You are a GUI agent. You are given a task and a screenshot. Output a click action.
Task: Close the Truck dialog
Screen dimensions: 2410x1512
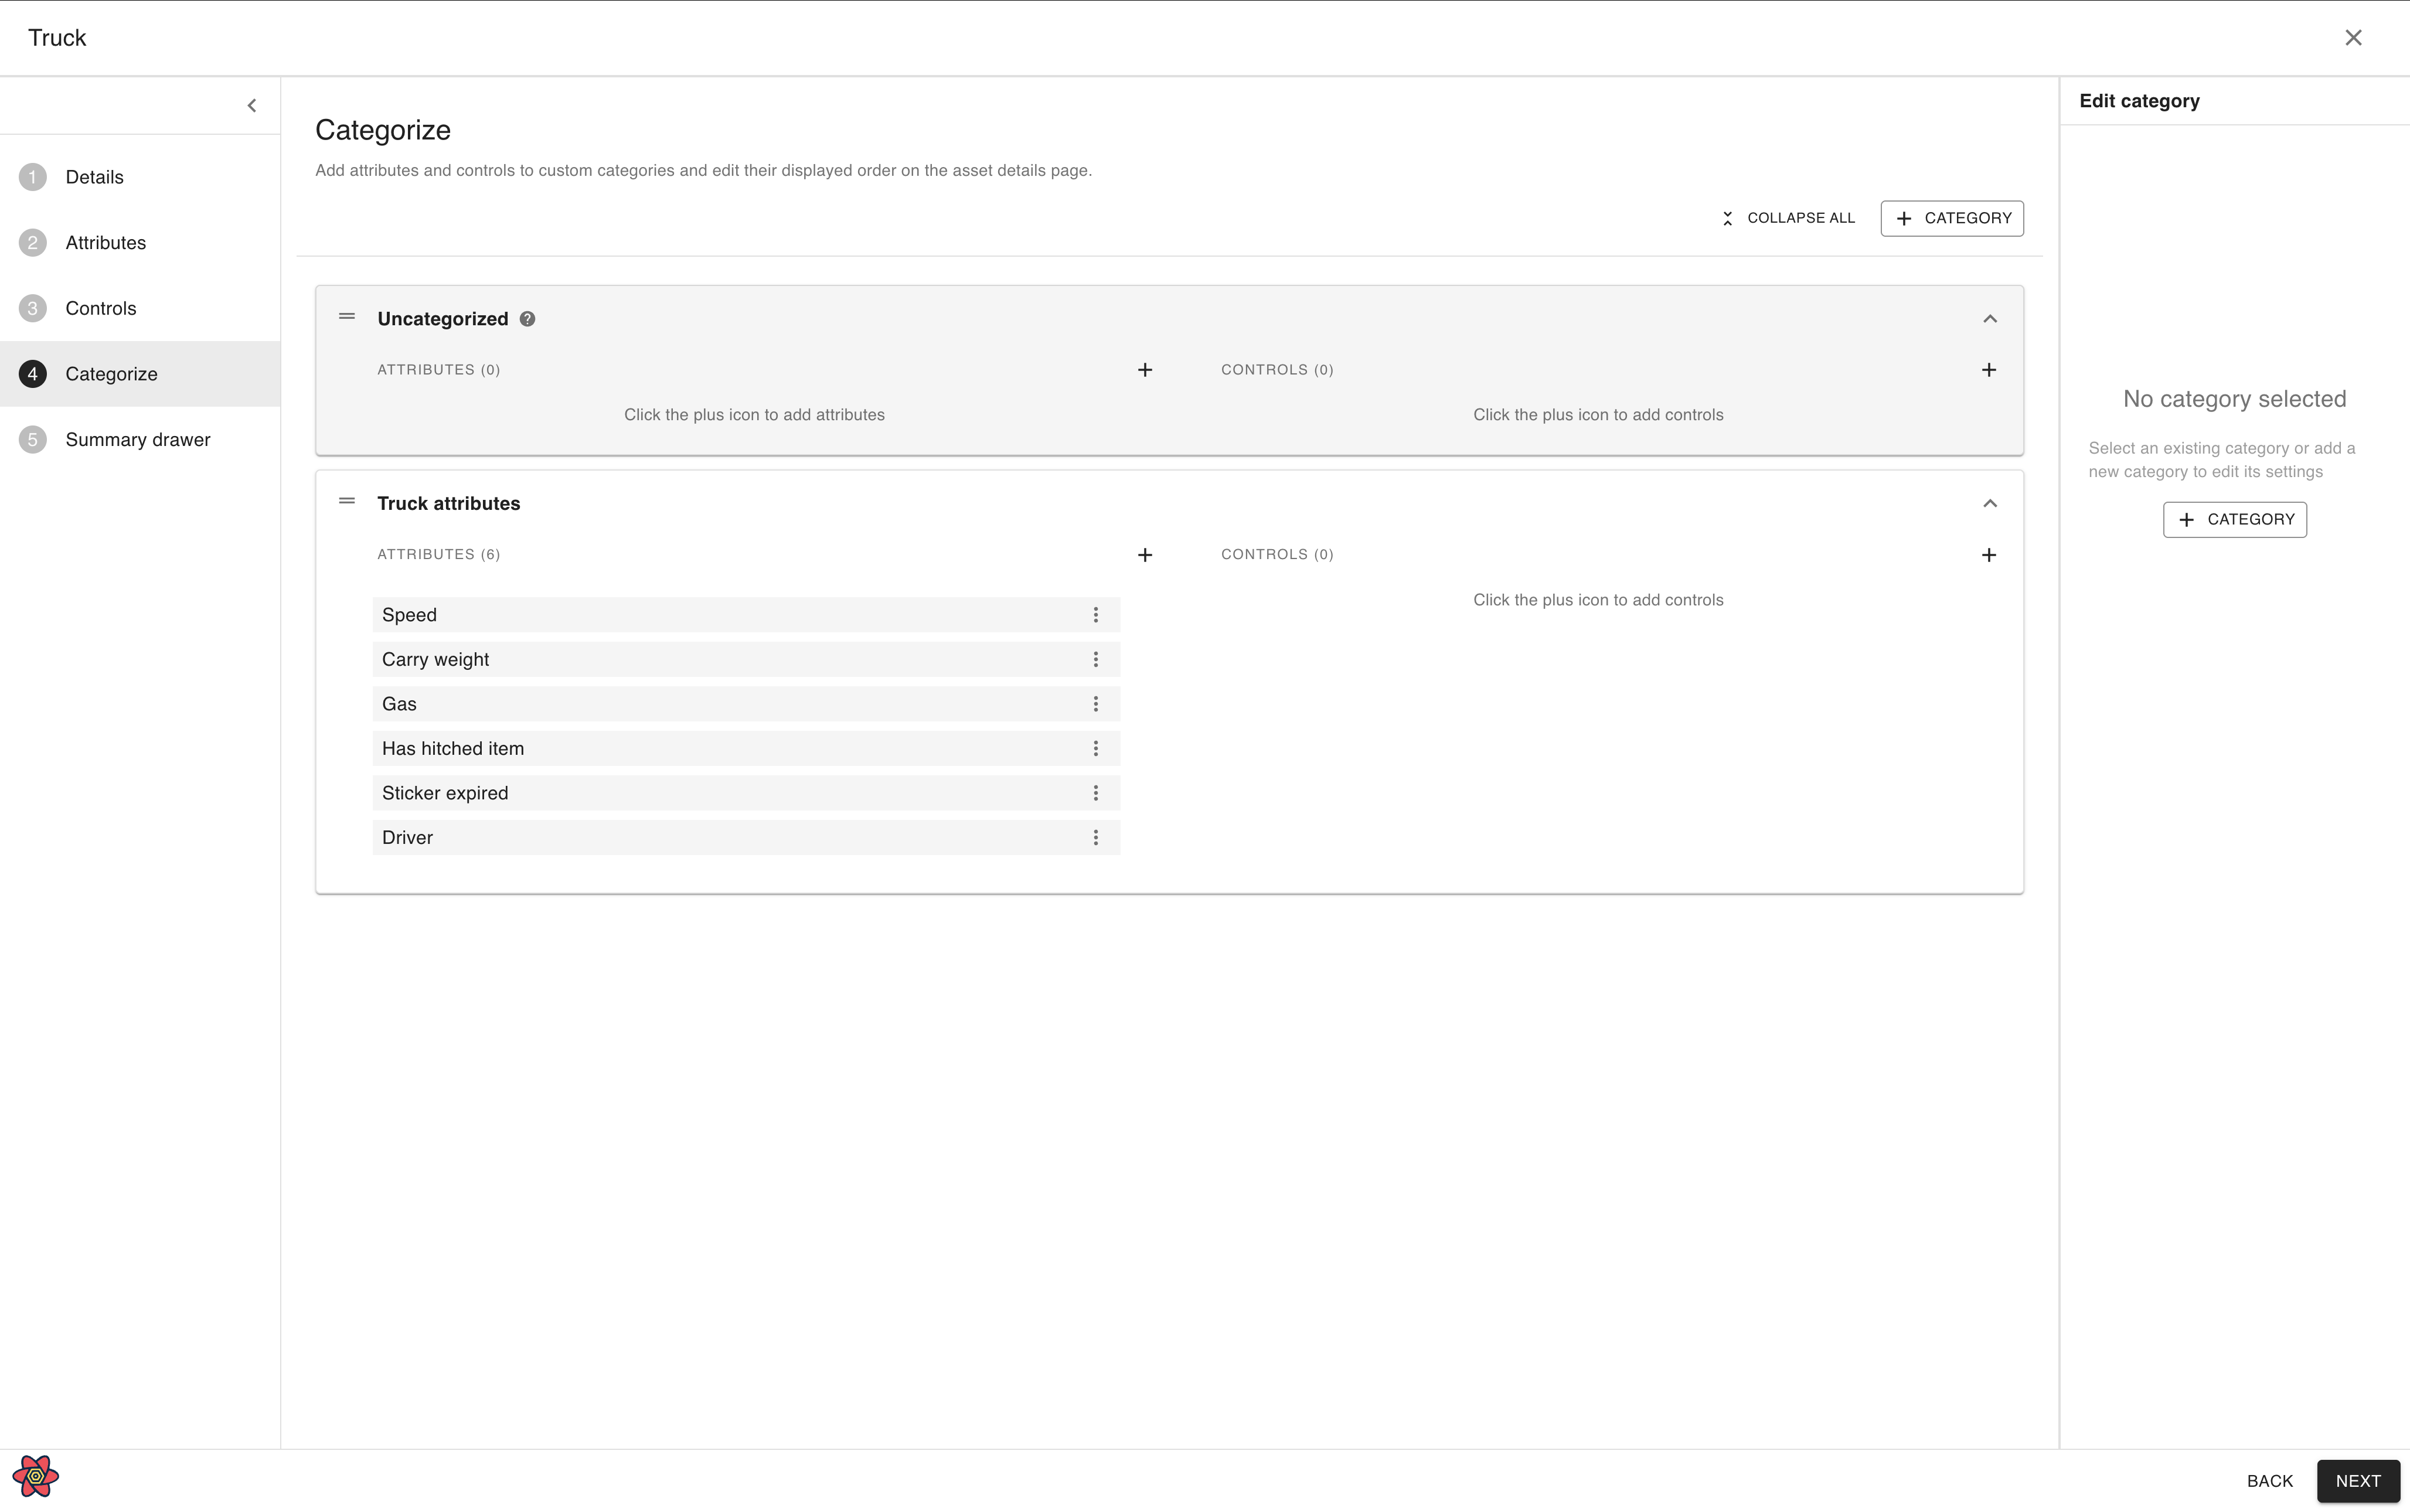2353,38
